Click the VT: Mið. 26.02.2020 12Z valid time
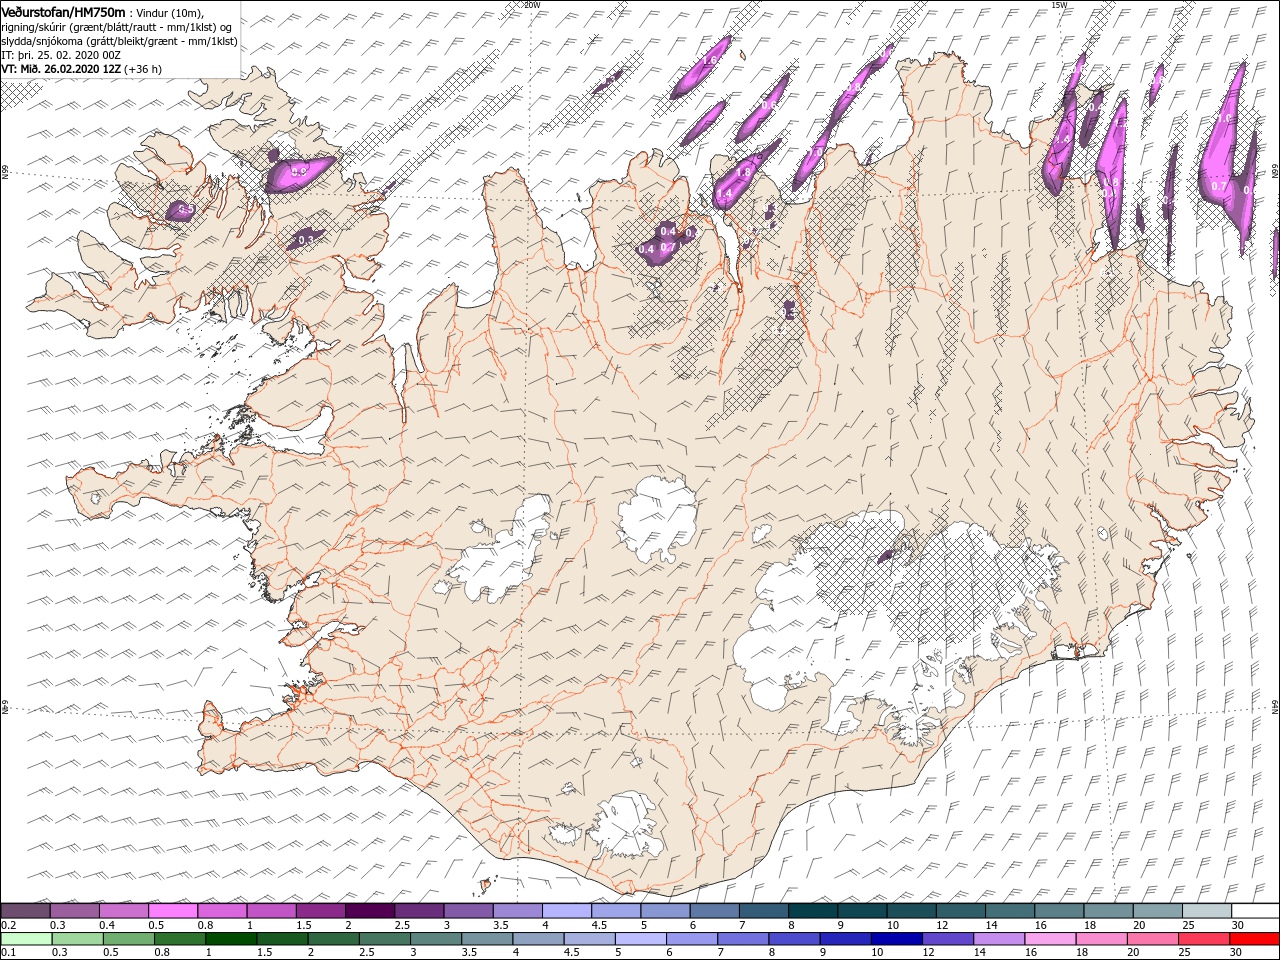The height and width of the screenshot is (960, 1280). pos(61,69)
